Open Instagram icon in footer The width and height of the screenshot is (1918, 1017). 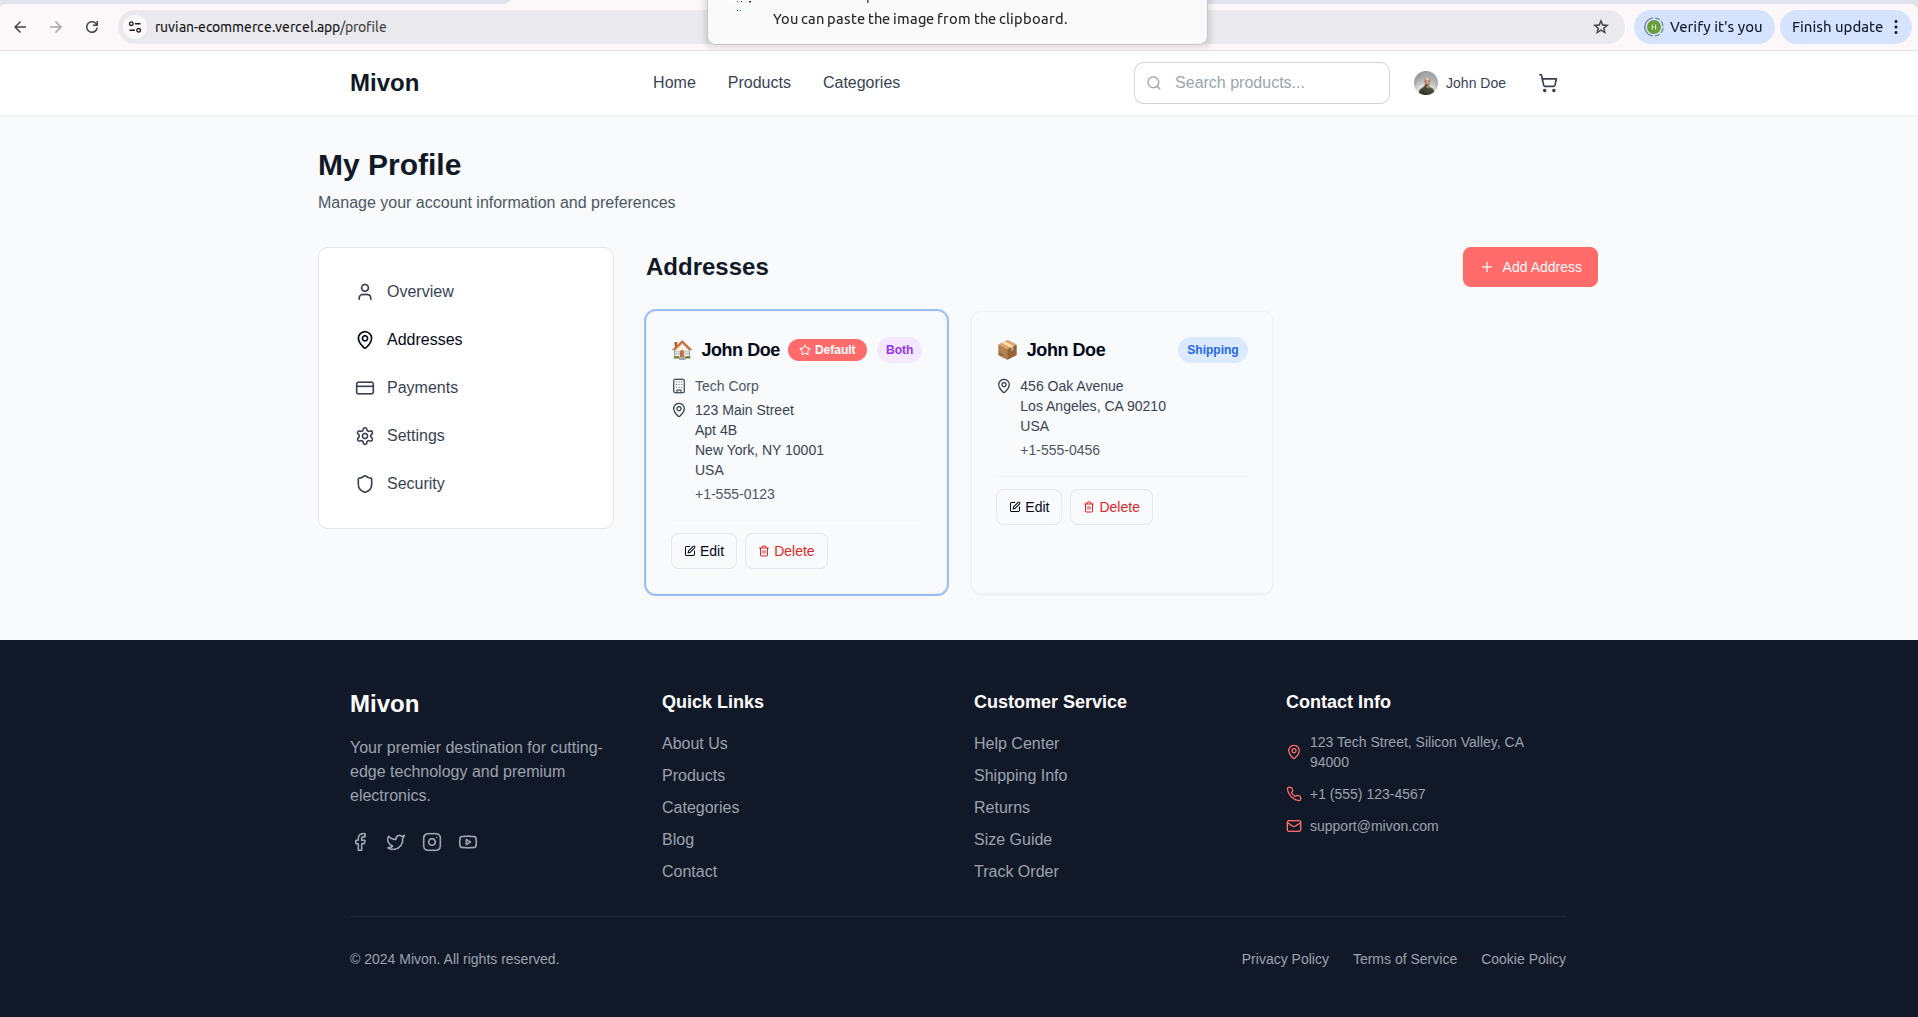tap(432, 842)
